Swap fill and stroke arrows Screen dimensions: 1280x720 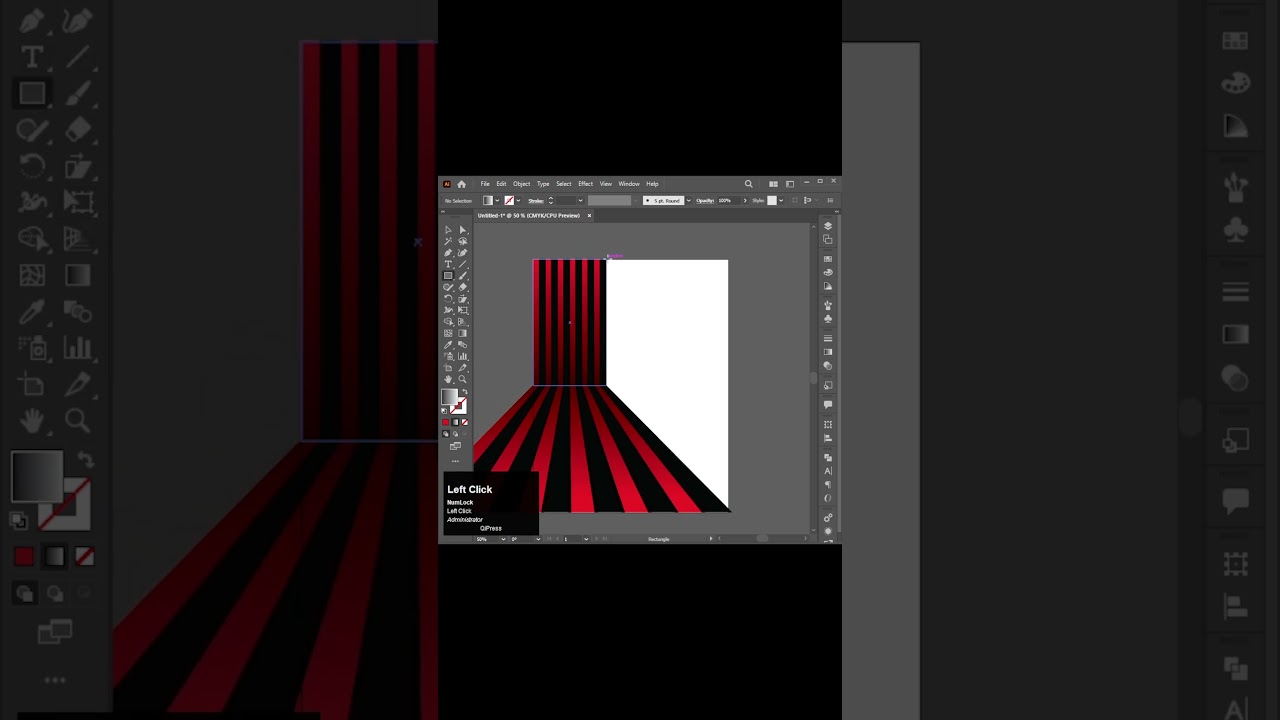[x=464, y=391]
